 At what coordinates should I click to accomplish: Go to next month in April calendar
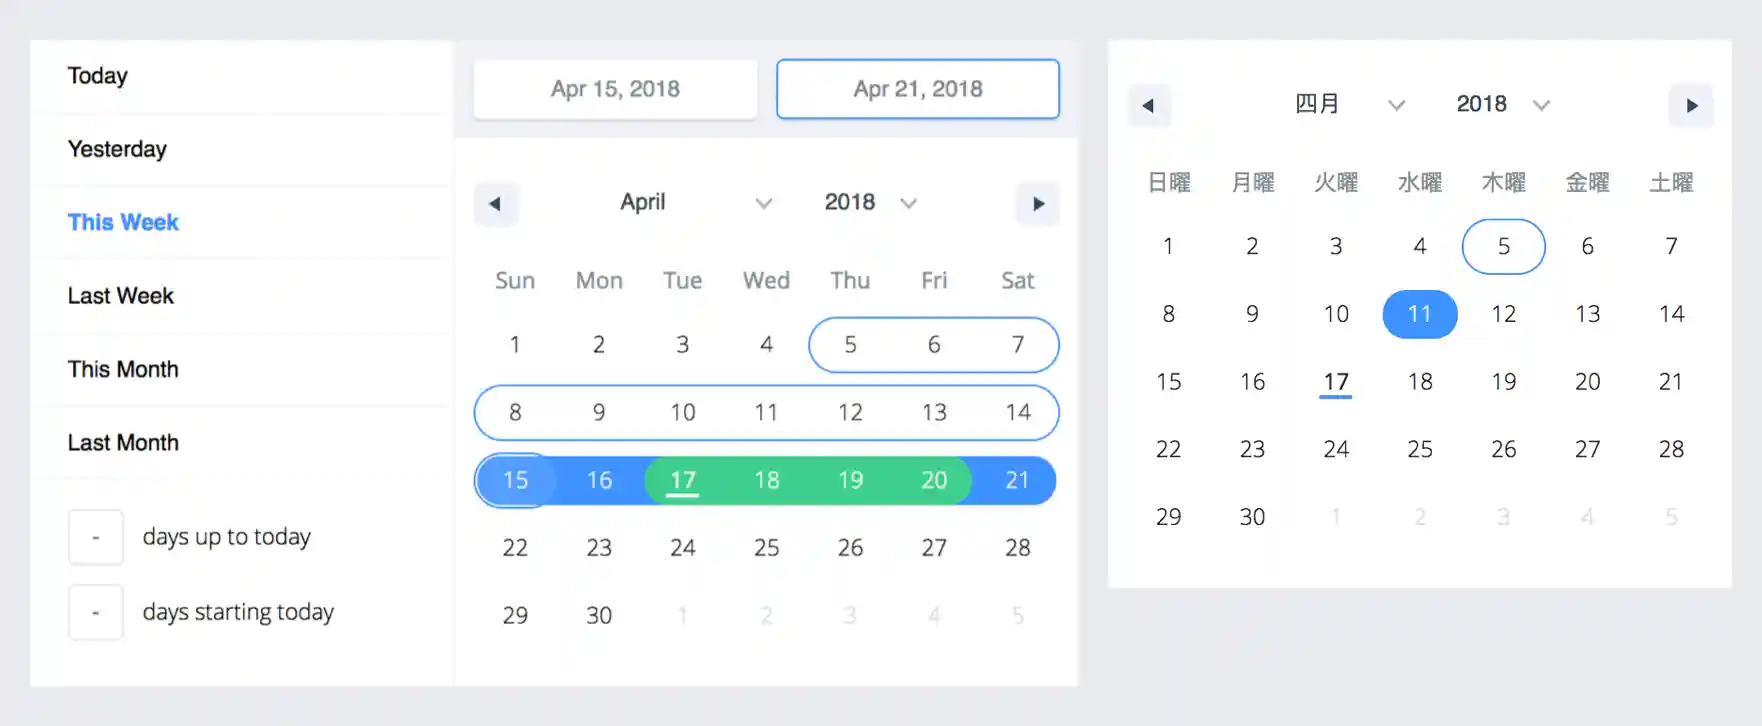pos(1038,204)
